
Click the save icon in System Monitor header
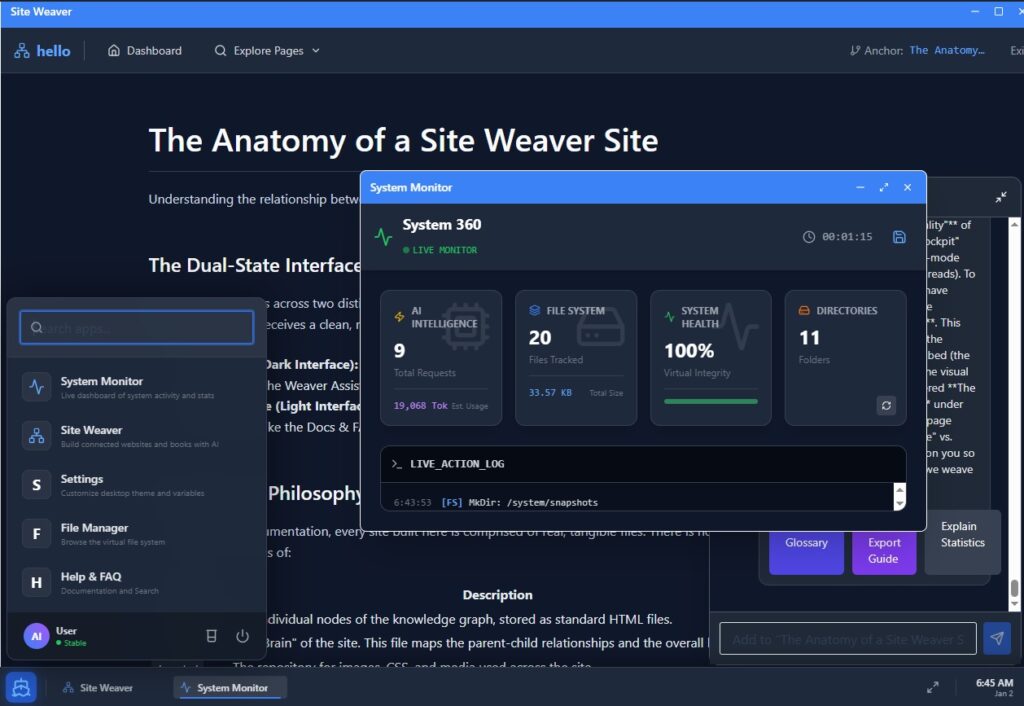click(899, 237)
